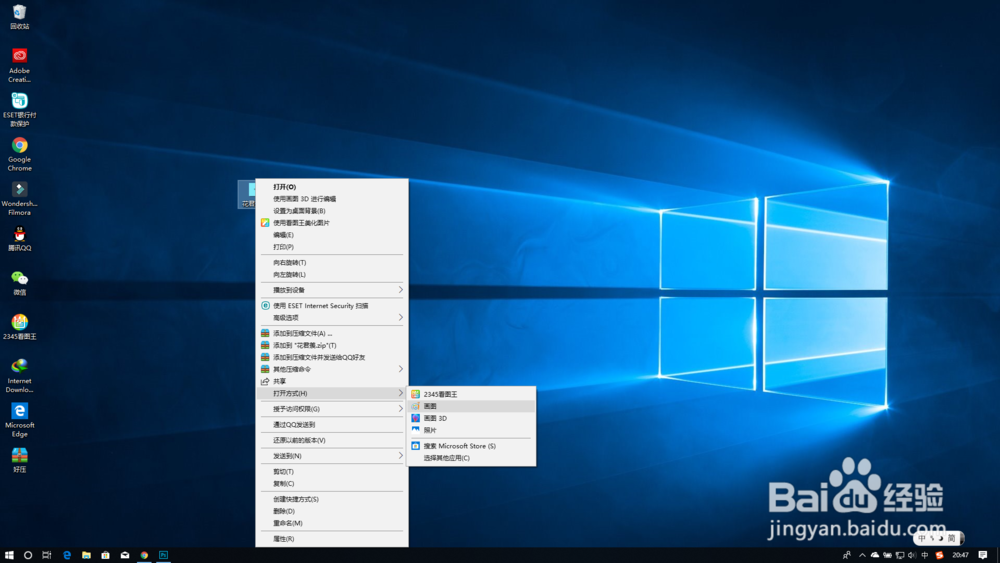Choose 使用画图 3D 进行编辑
Image resolution: width=1000 pixels, height=563 pixels.
tap(332, 199)
